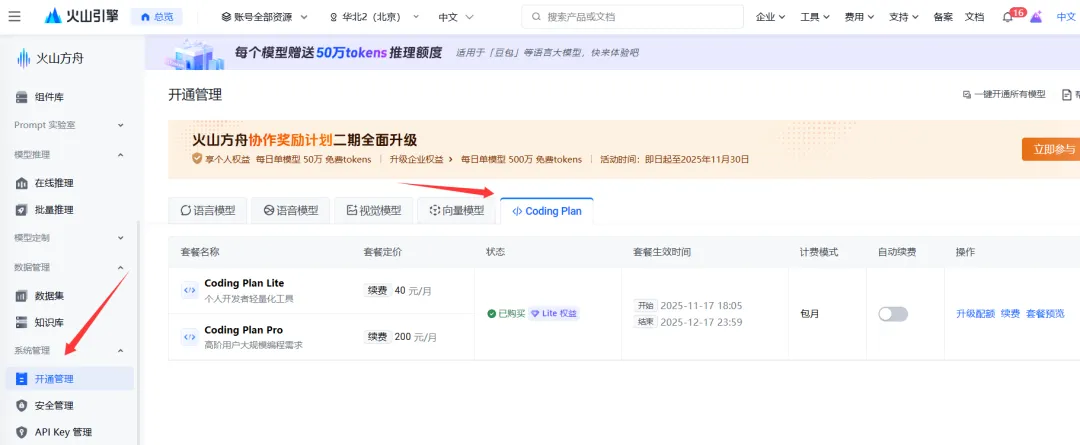Image resolution: width=1080 pixels, height=445 pixels.
Task: Click the 火山引擎 logo
Action: click(81, 17)
